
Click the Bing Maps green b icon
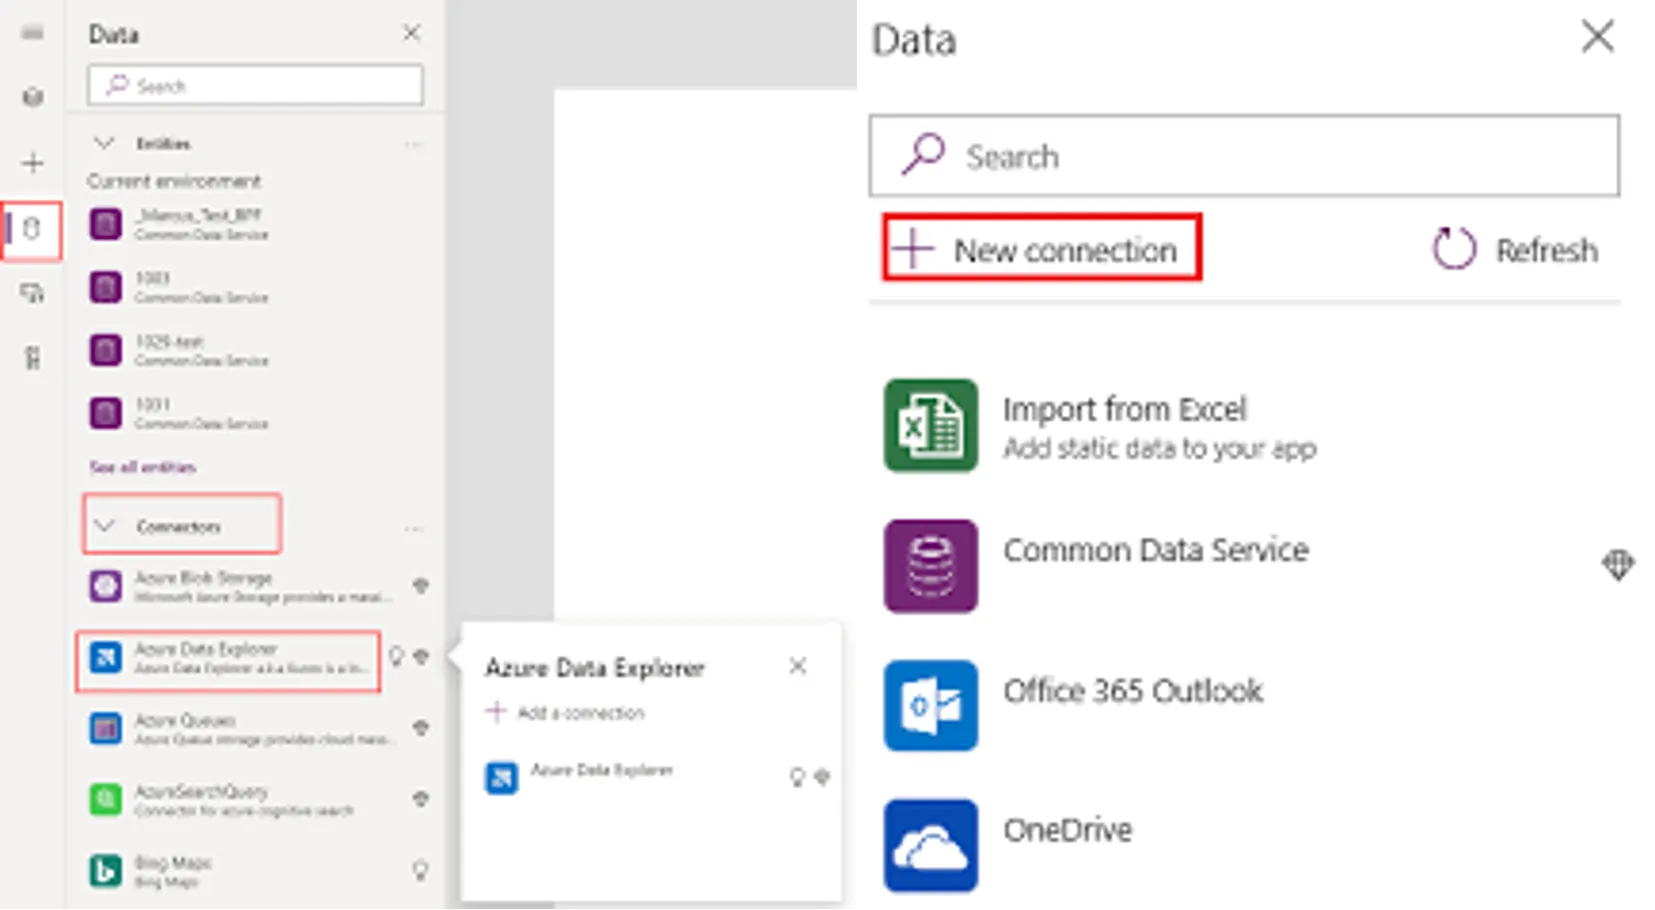click(105, 871)
